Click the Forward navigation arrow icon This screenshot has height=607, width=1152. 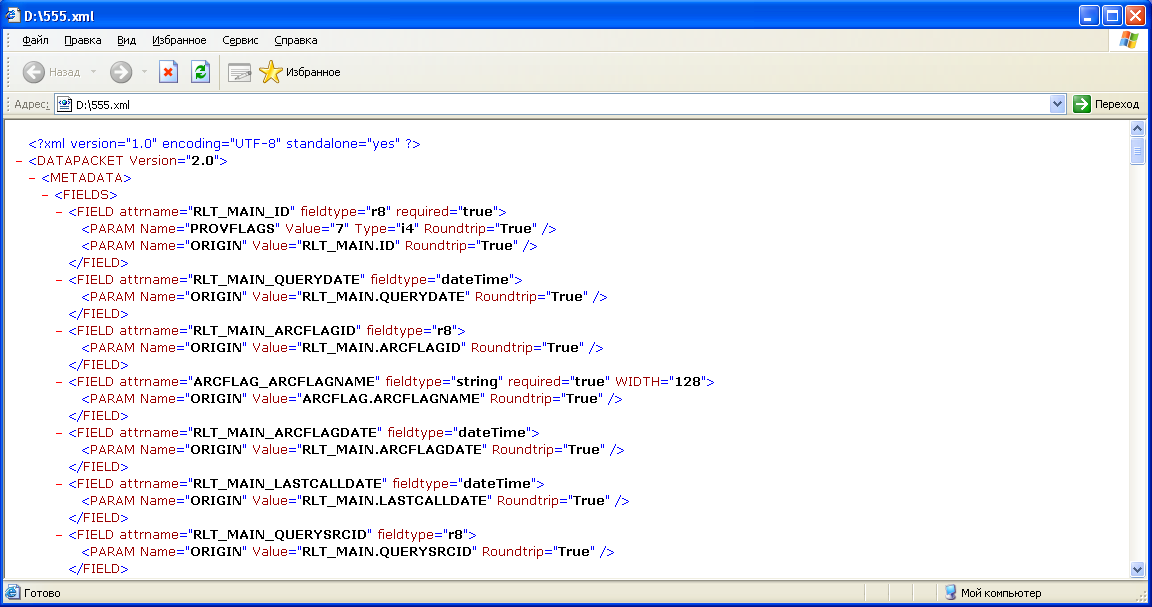(121, 72)
